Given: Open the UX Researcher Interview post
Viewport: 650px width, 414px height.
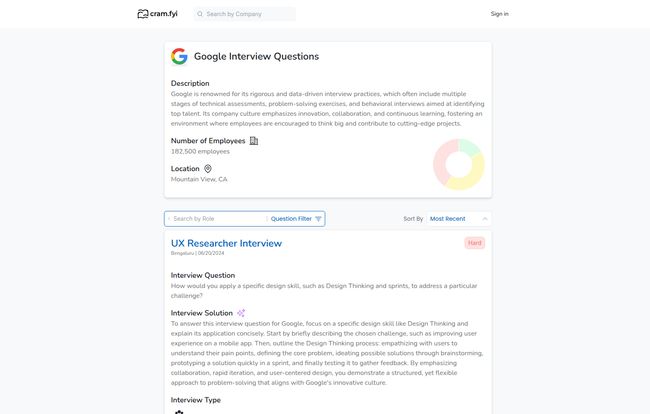Looking at the screenshot, I should (x=226, y=243).
